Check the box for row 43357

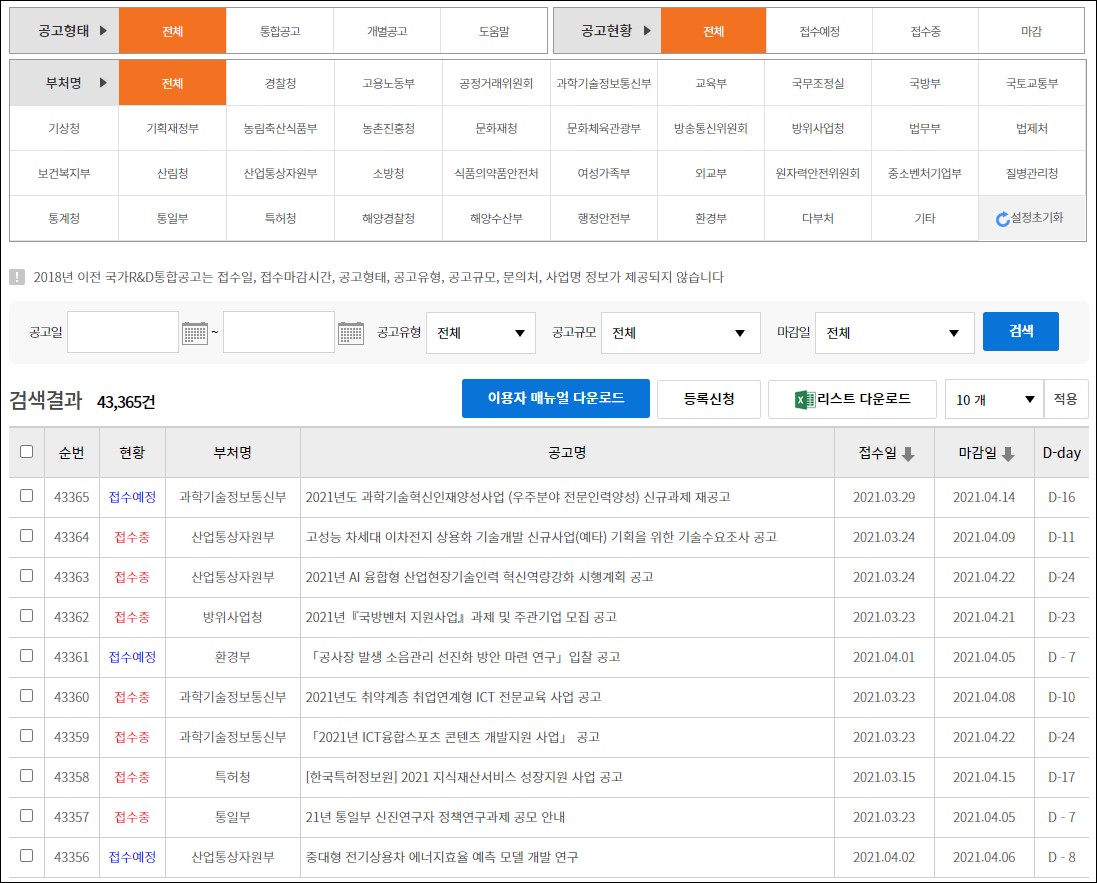(27, 815)
